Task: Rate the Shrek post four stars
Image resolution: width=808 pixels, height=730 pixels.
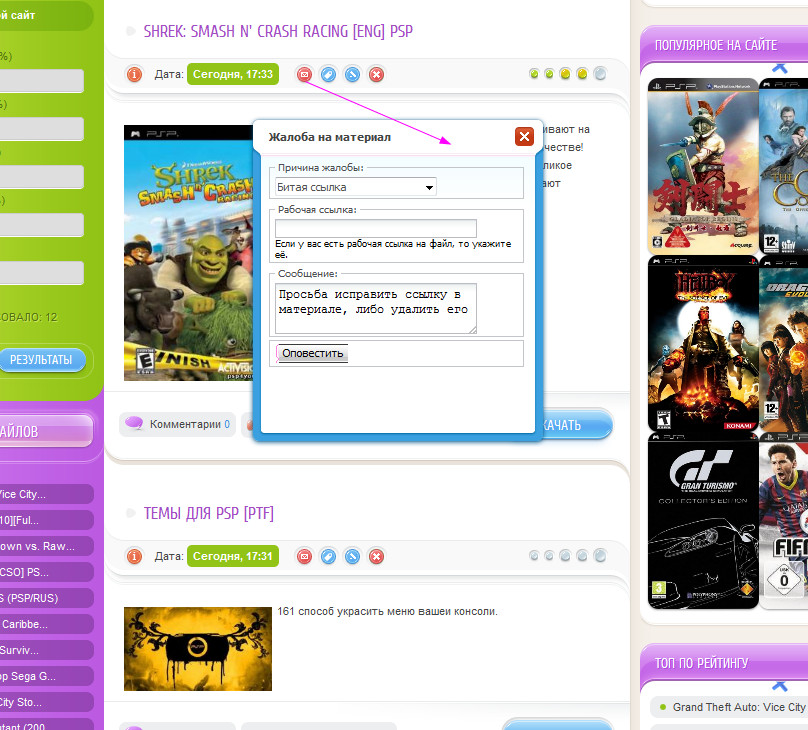Action: pyautogui.click(x=582, y=74)
